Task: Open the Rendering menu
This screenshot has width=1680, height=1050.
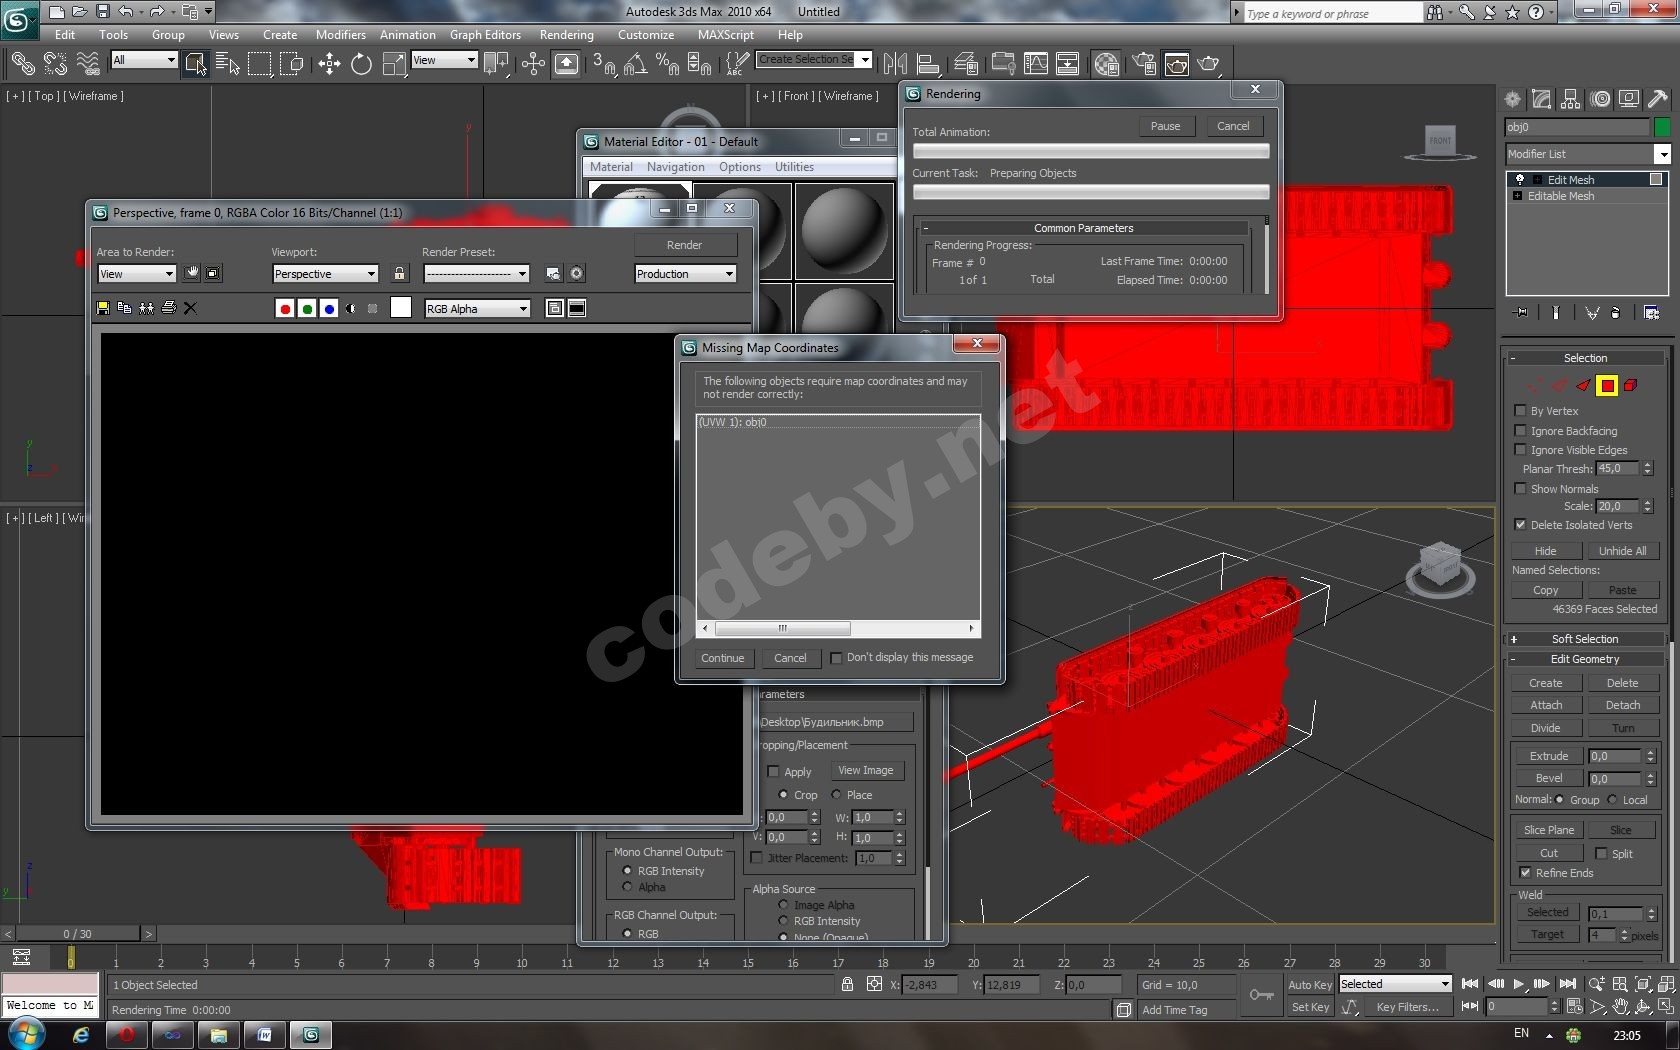Action: click(x=567, y=34)
